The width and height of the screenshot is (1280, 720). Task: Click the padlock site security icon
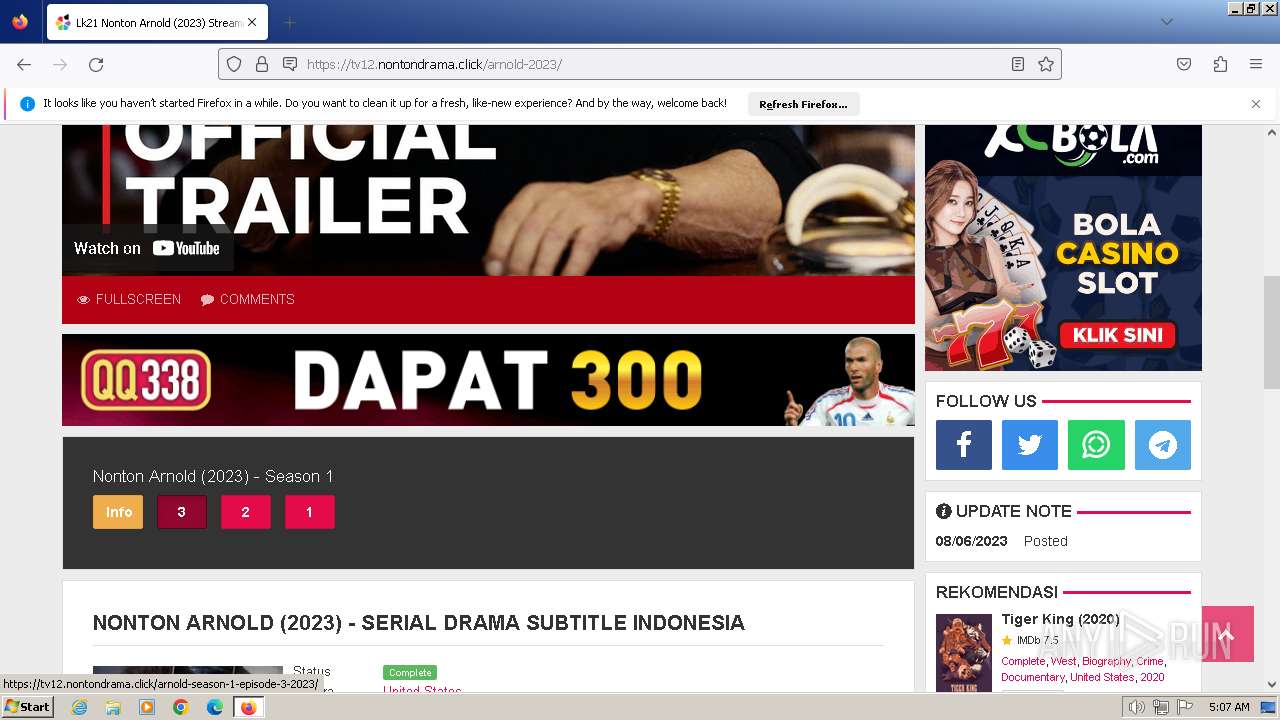pos(262,64)
